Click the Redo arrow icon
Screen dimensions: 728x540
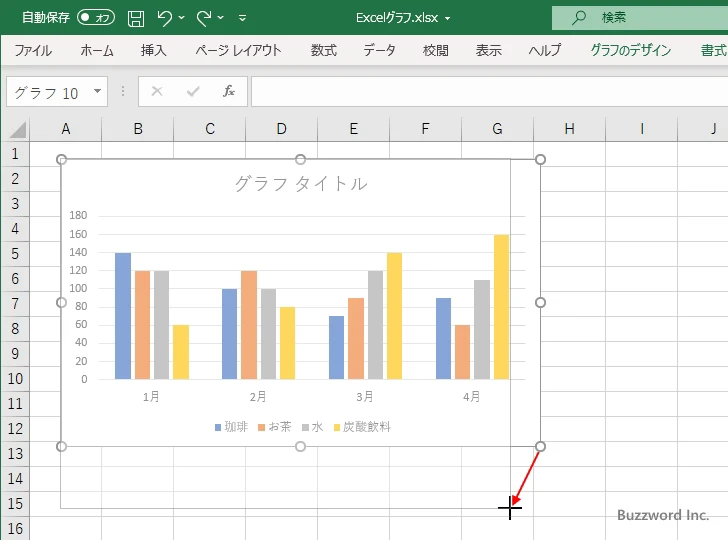(x=204, y=18)
